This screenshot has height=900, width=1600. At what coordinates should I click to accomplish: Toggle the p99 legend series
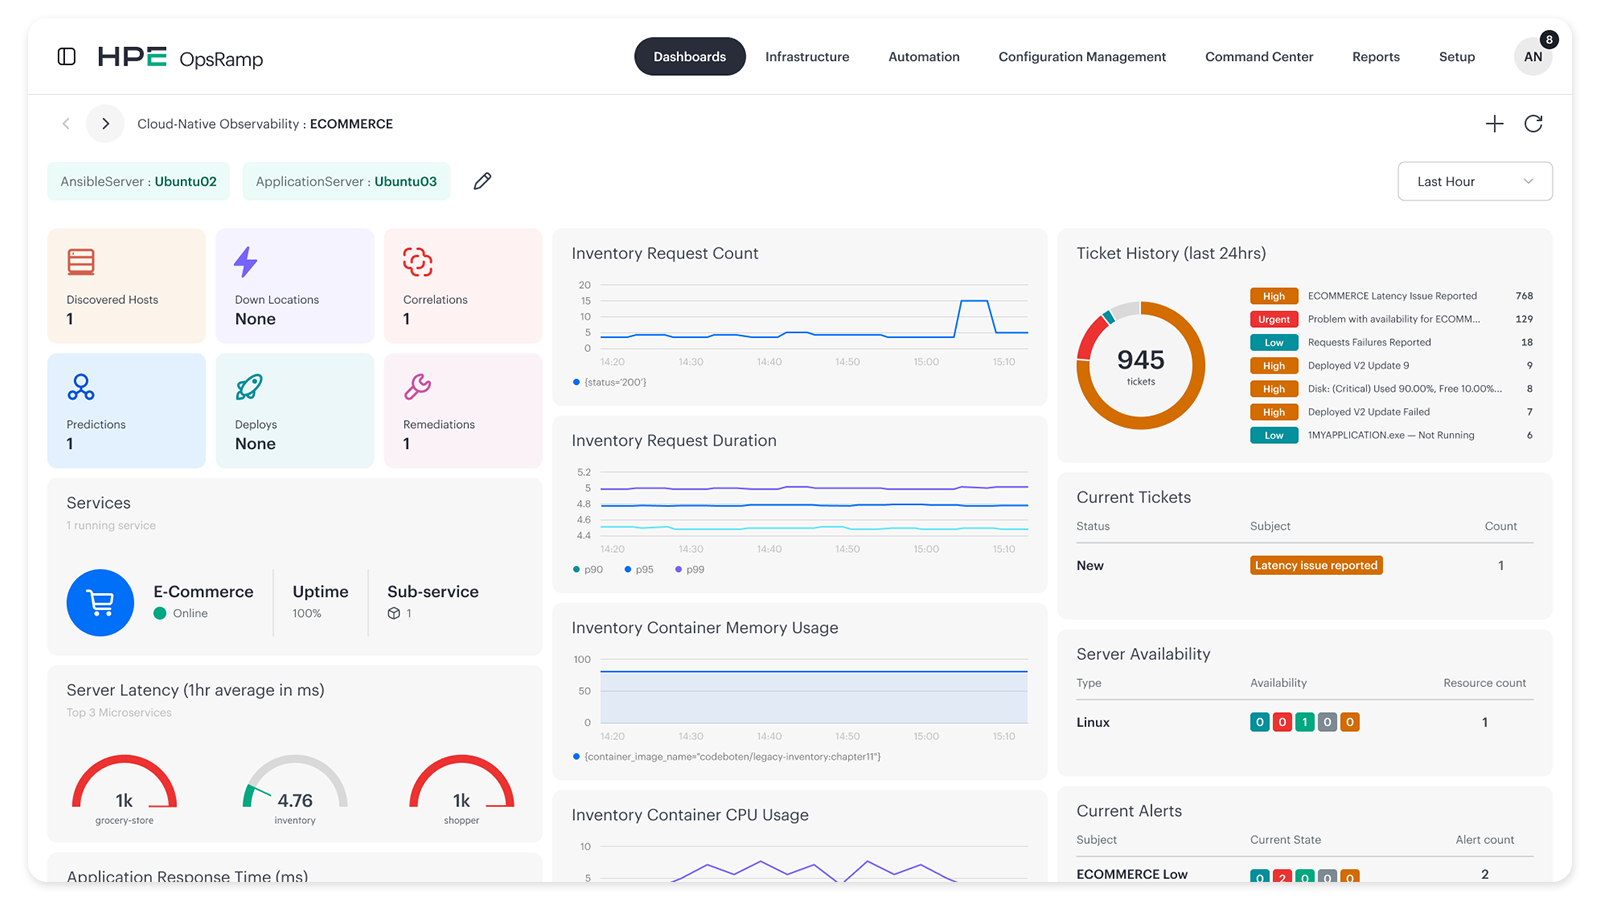(690, 570)
